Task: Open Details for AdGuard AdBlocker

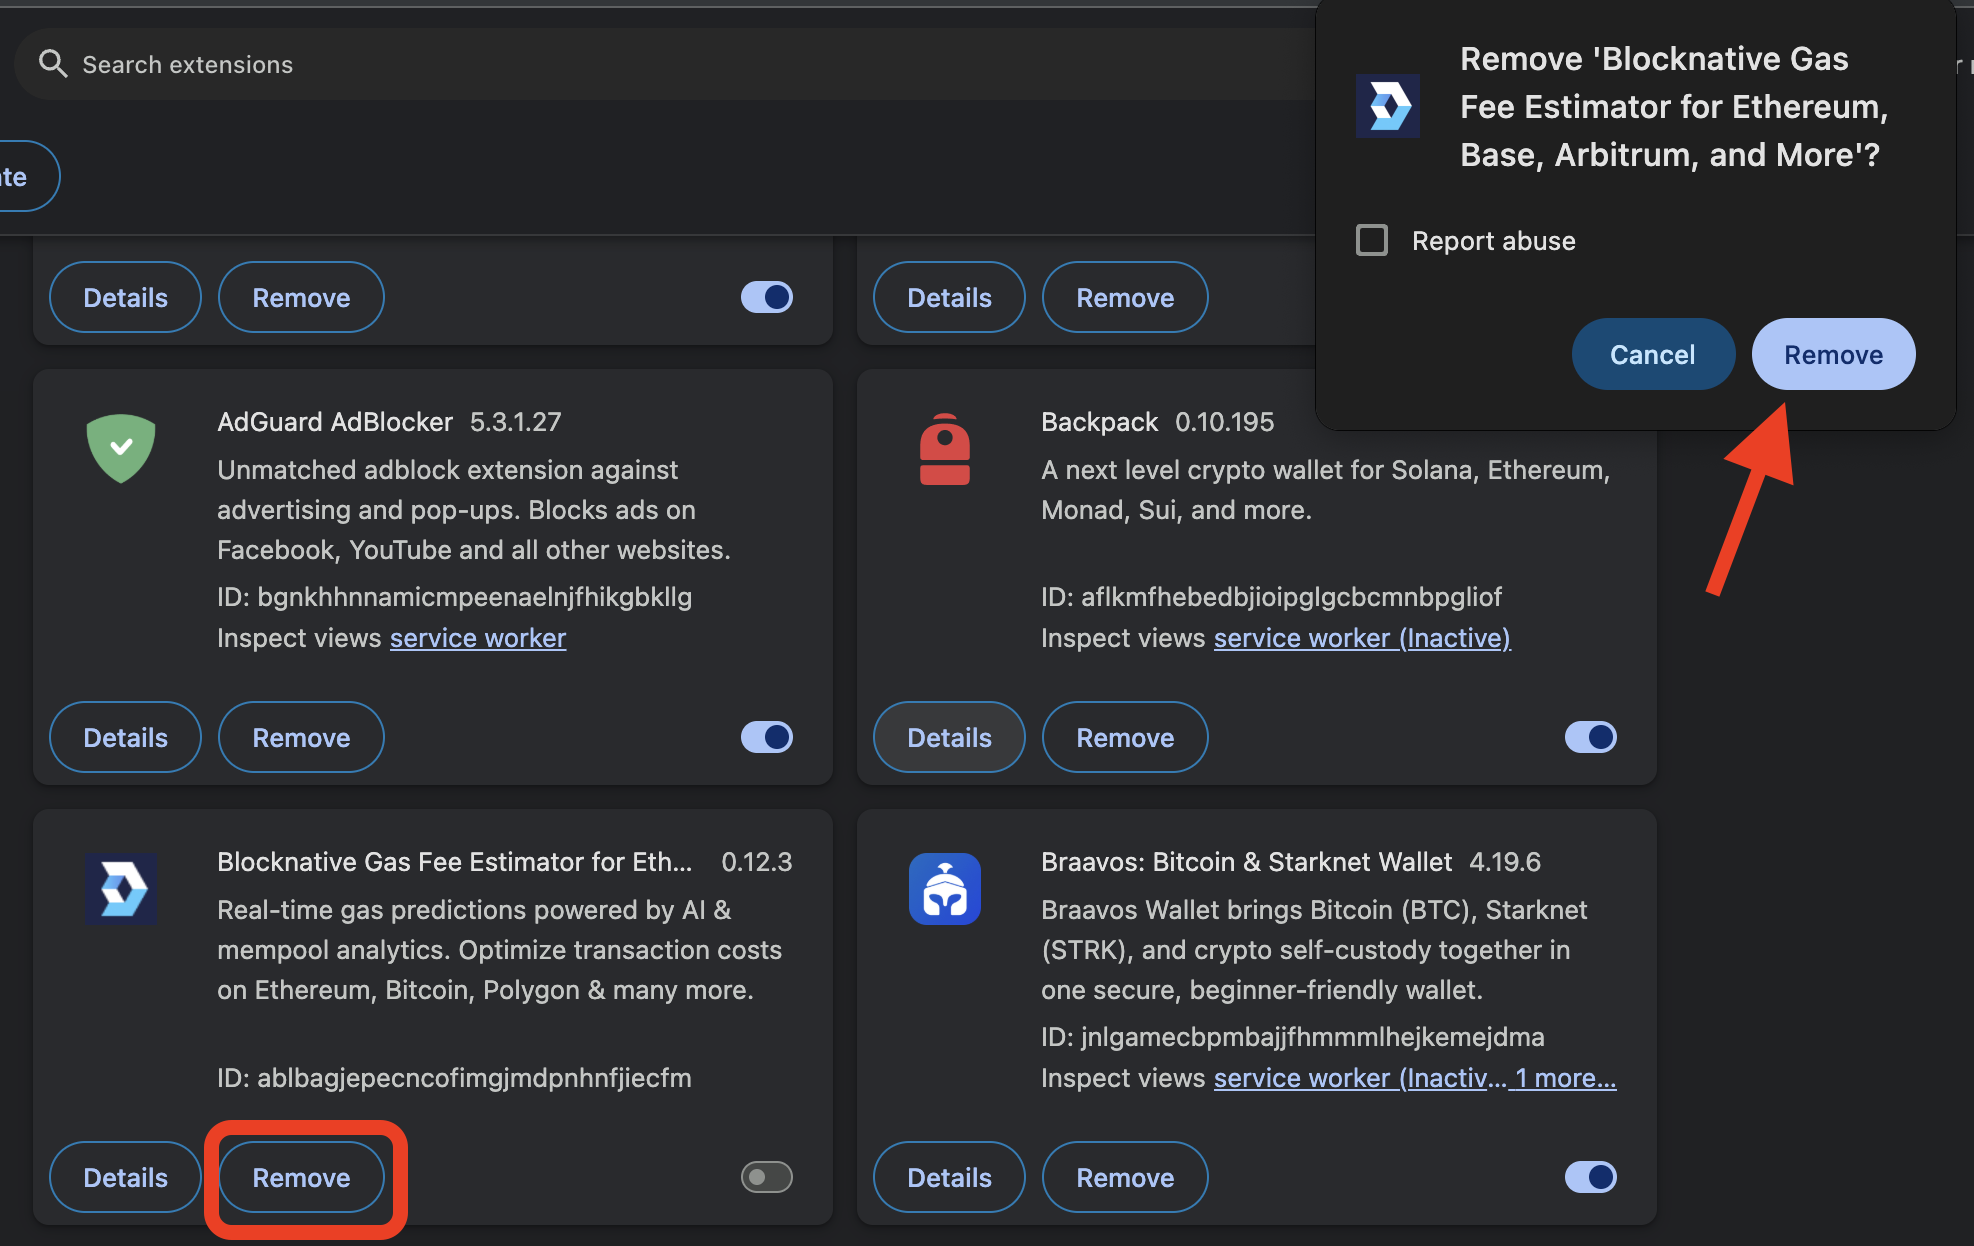Action: tap(125, 737)
